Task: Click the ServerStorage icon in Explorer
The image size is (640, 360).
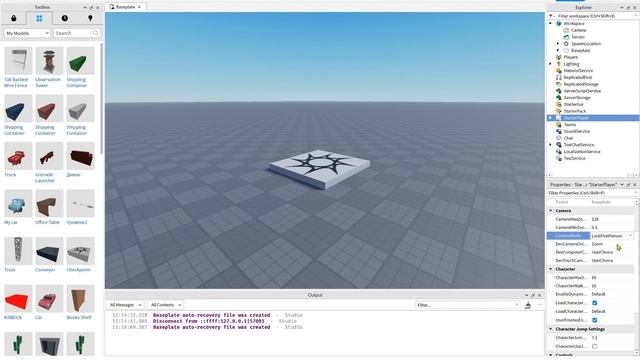Action: (559, 98)
